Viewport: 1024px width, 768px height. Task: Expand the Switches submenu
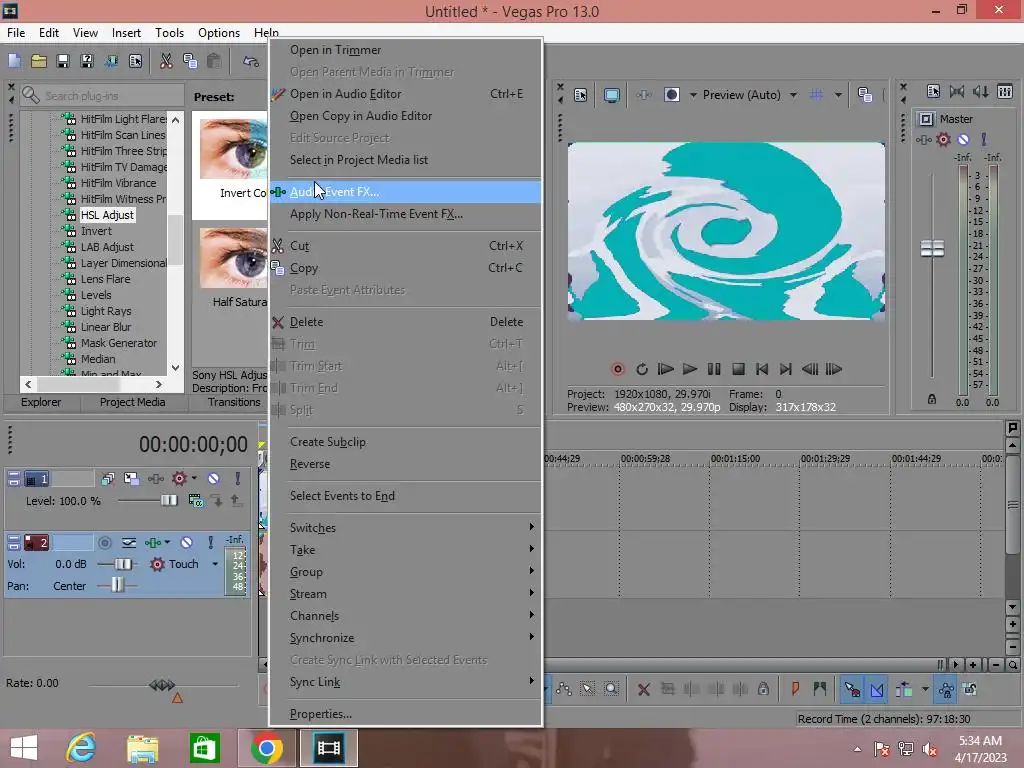tap(406, 528)
